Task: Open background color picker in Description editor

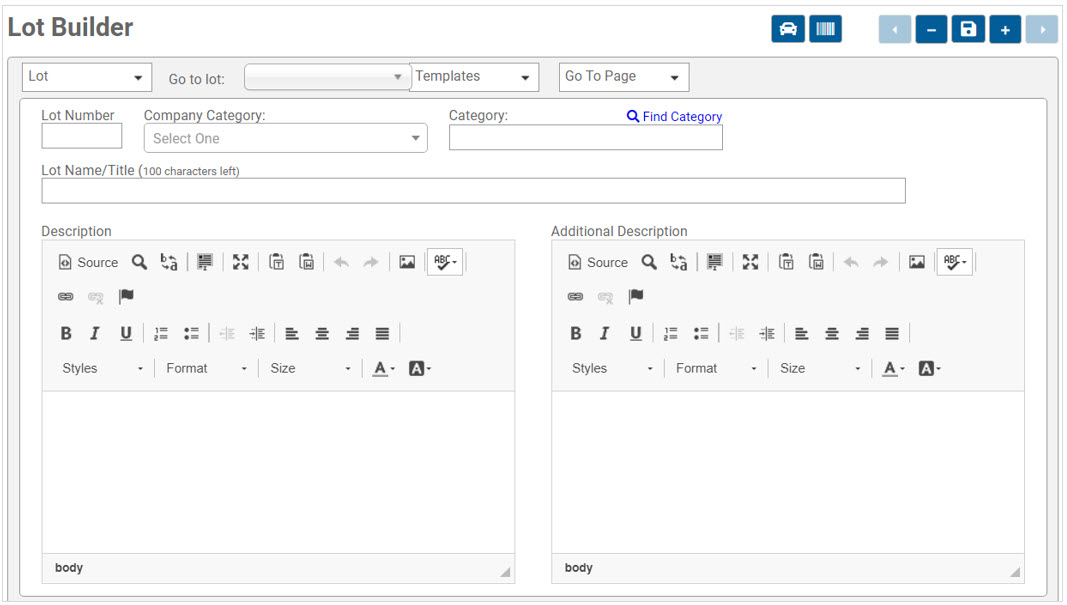Action: tap(420, 368)
